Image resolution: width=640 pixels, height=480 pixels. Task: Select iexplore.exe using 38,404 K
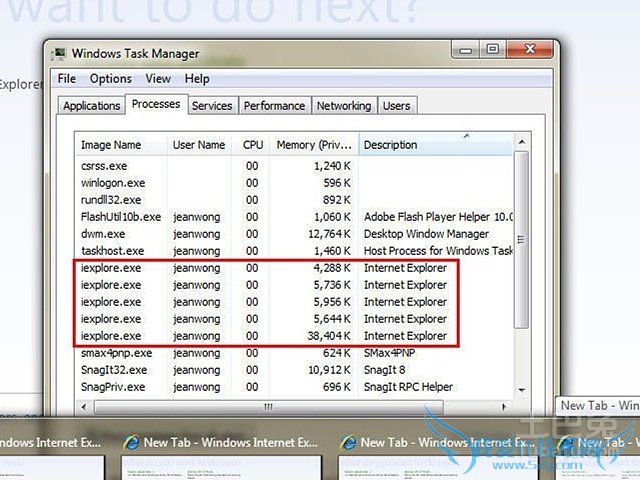pyautogui.click(x=294, y=336)
